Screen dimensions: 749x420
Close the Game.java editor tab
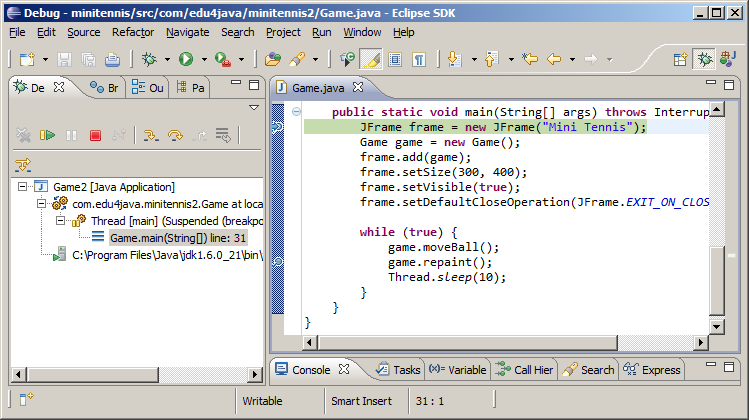coord(358,87)
